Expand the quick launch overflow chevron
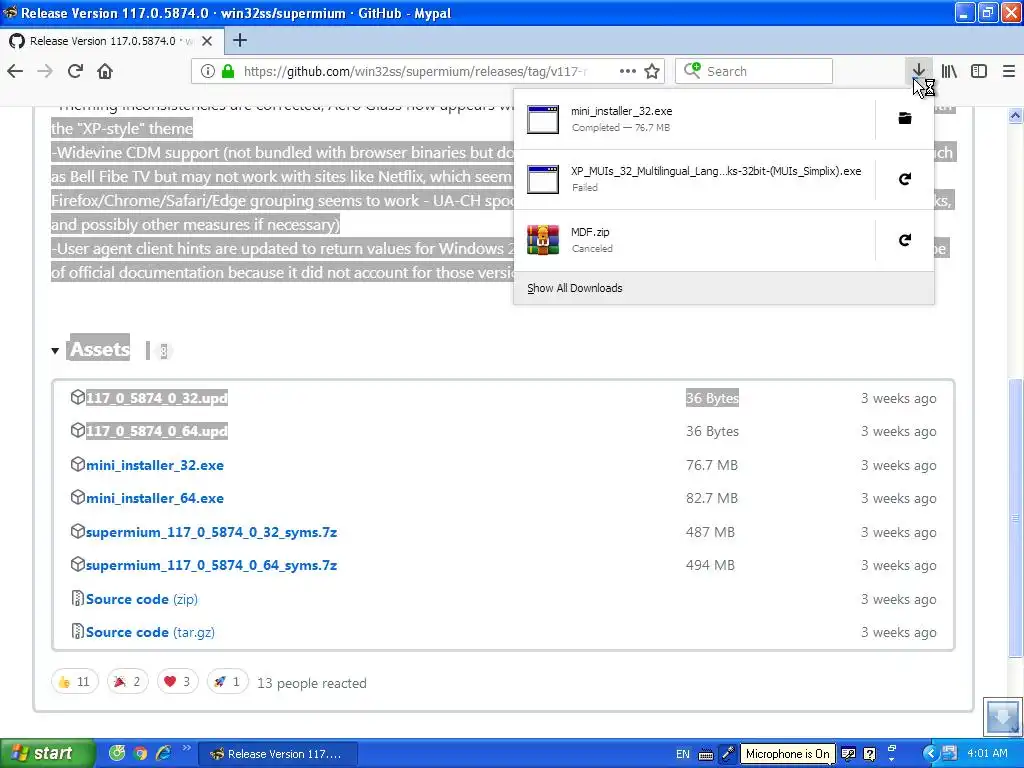1024x768 pixels. [186, 748]
